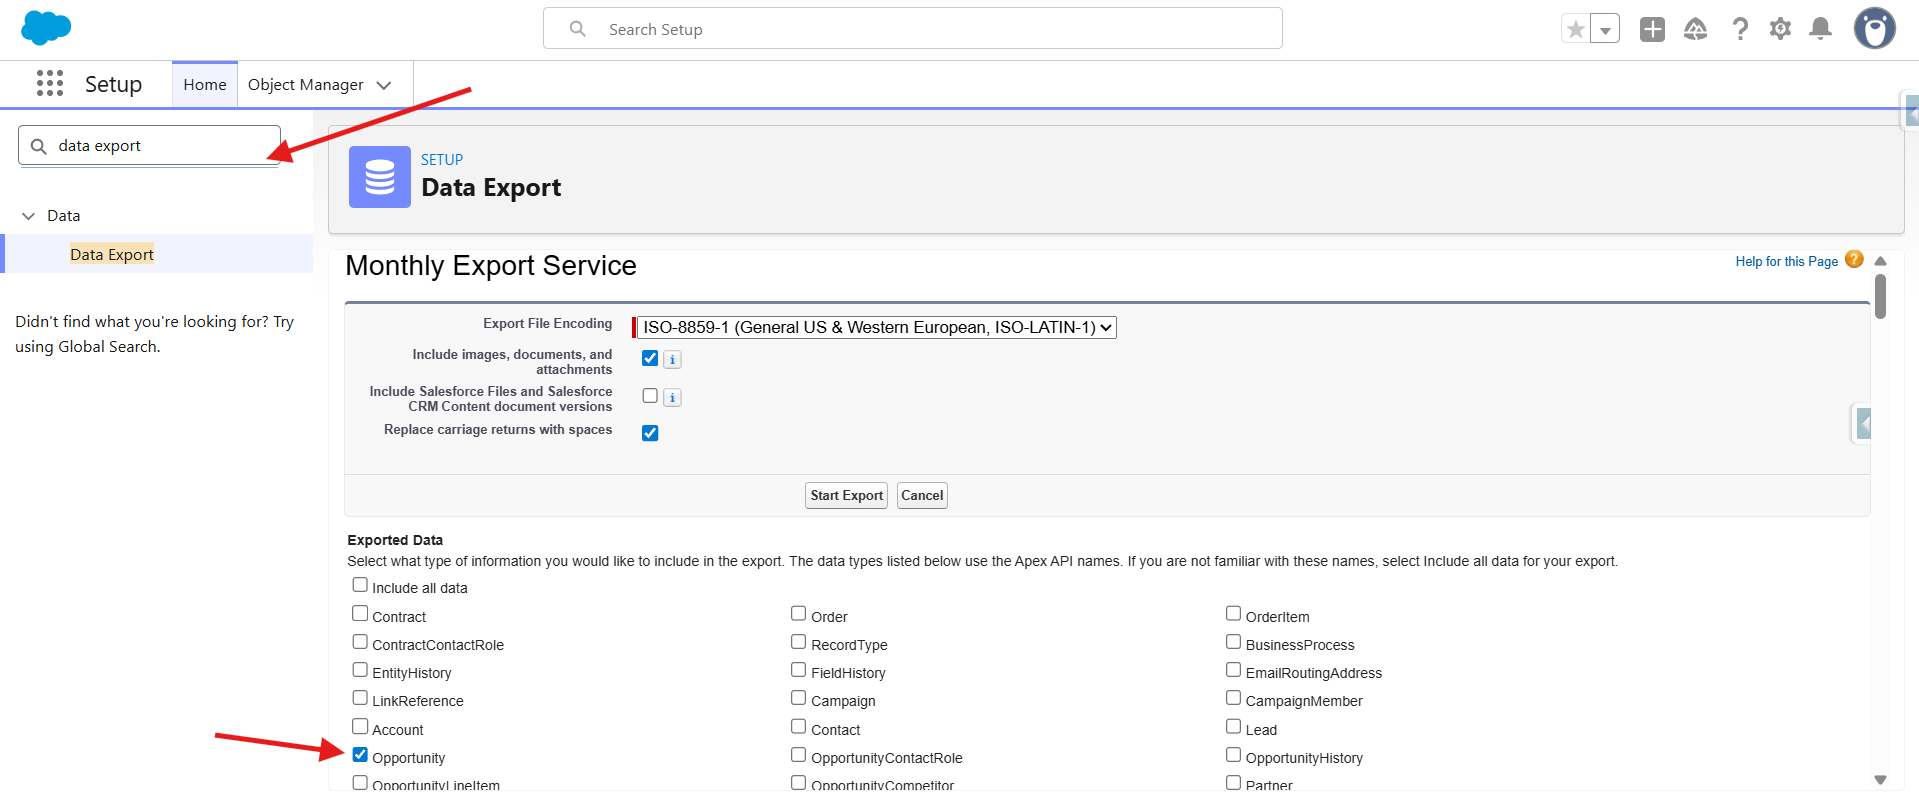Open the help question mark icon
1919x805 pixels.
1740,29
